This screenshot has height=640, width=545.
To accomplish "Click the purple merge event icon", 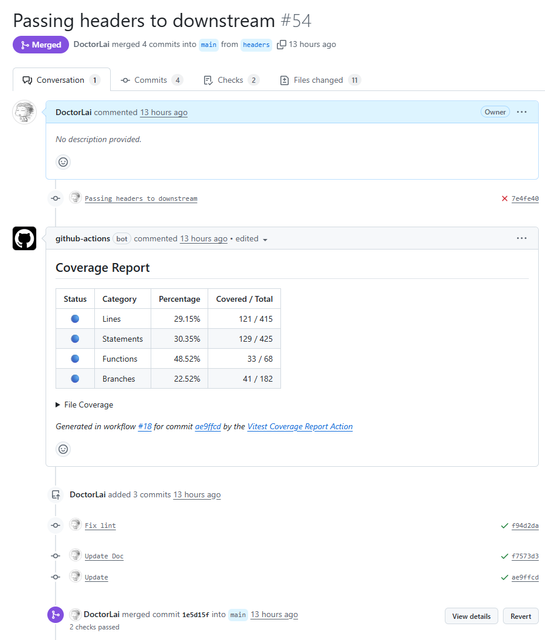I will [x=56, y=615].
